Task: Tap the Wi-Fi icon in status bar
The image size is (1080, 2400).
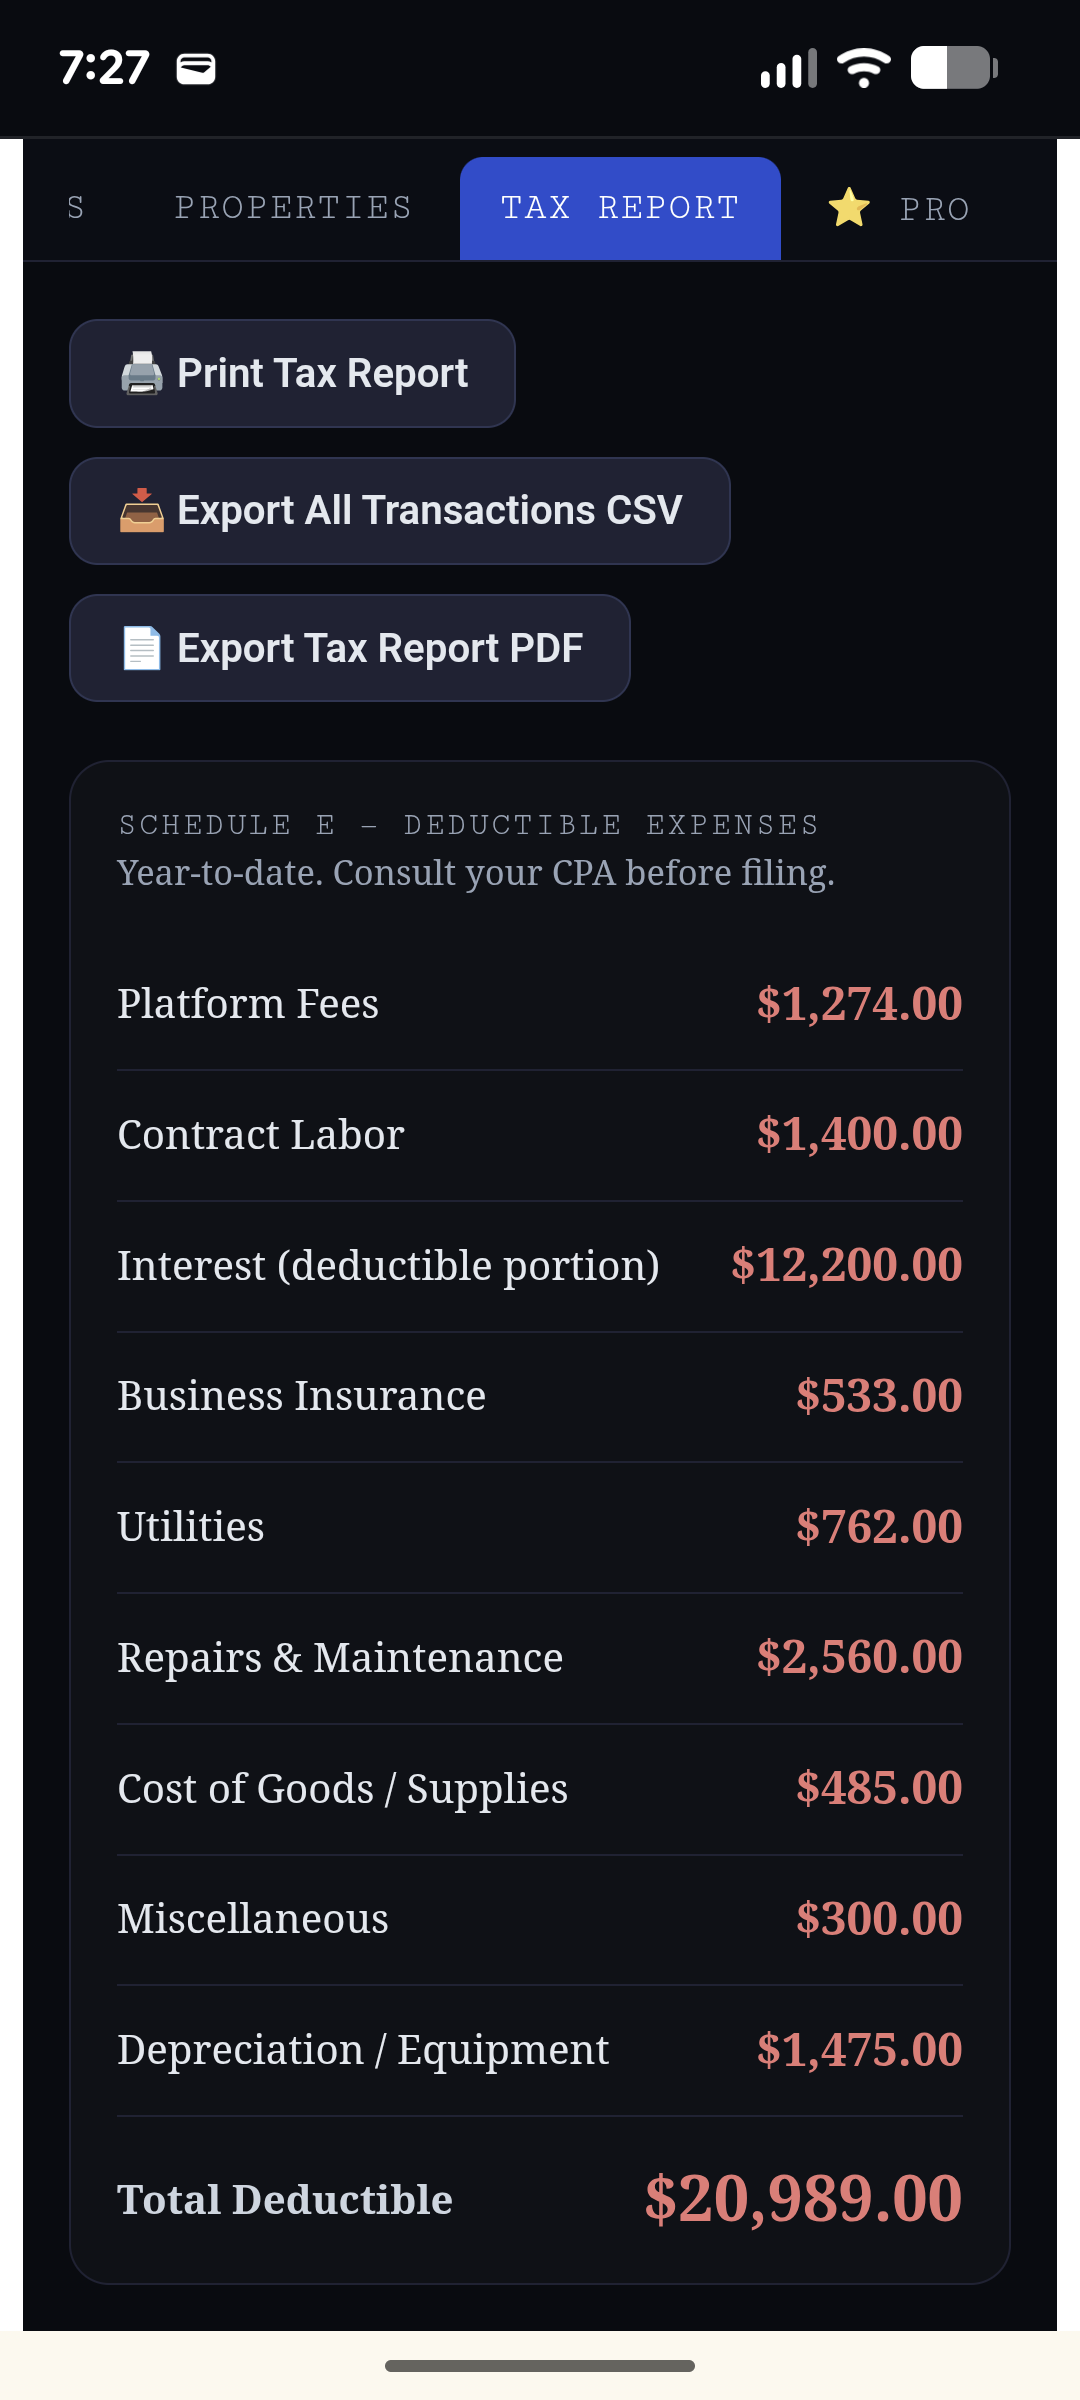Action: coord(864,68)
